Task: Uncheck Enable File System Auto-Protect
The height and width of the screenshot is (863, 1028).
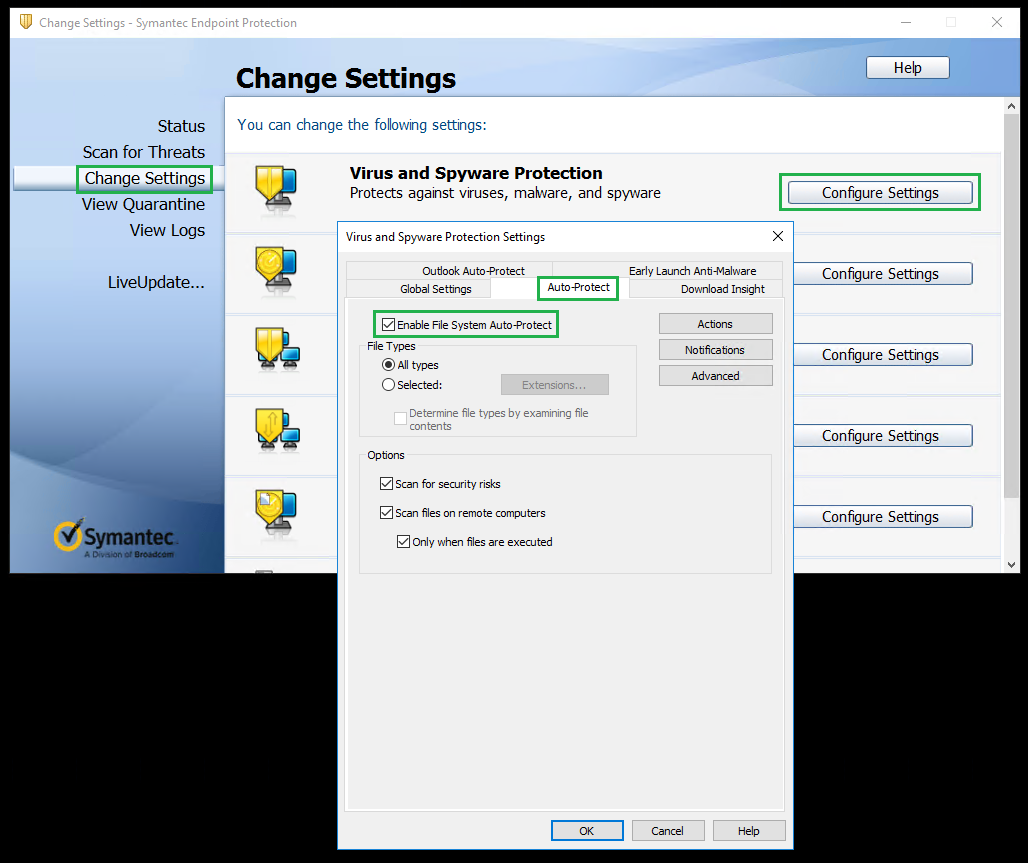Action: (389, 324)
